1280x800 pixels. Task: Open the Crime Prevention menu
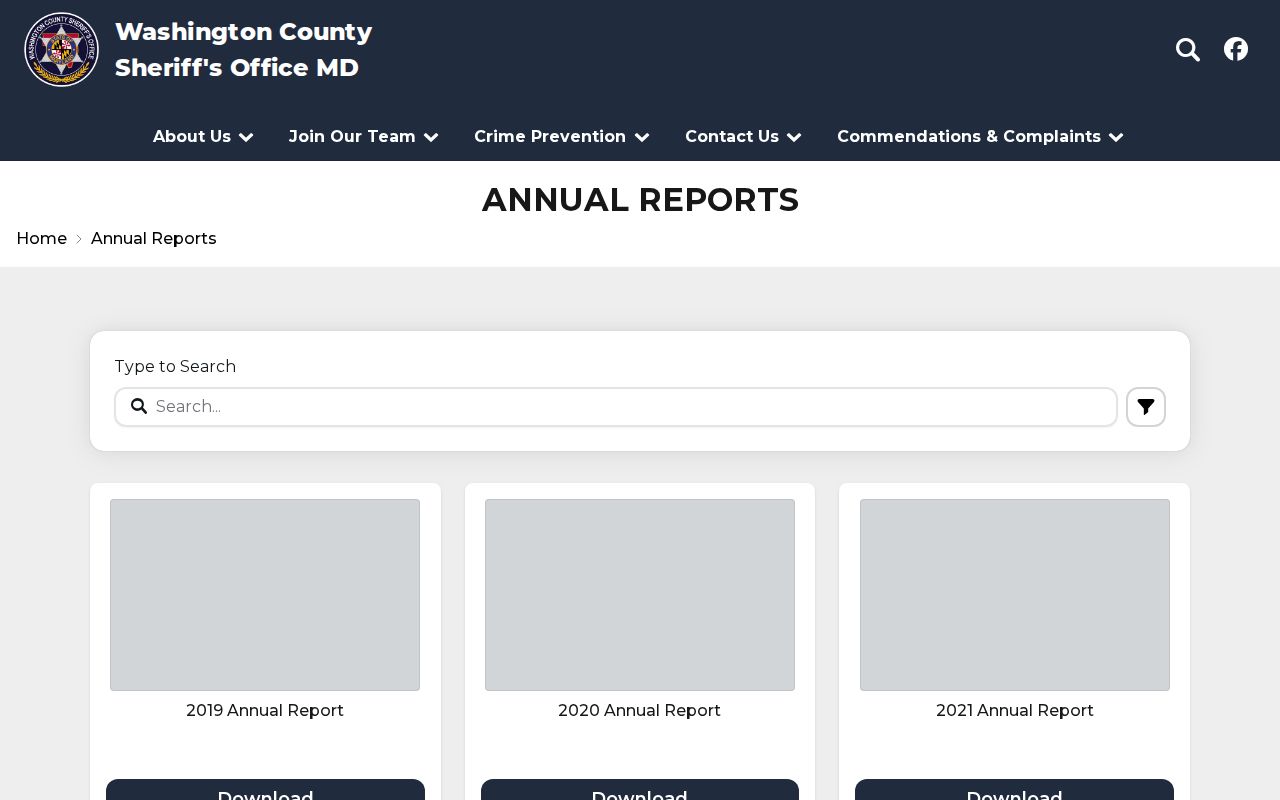coord(550,137)
